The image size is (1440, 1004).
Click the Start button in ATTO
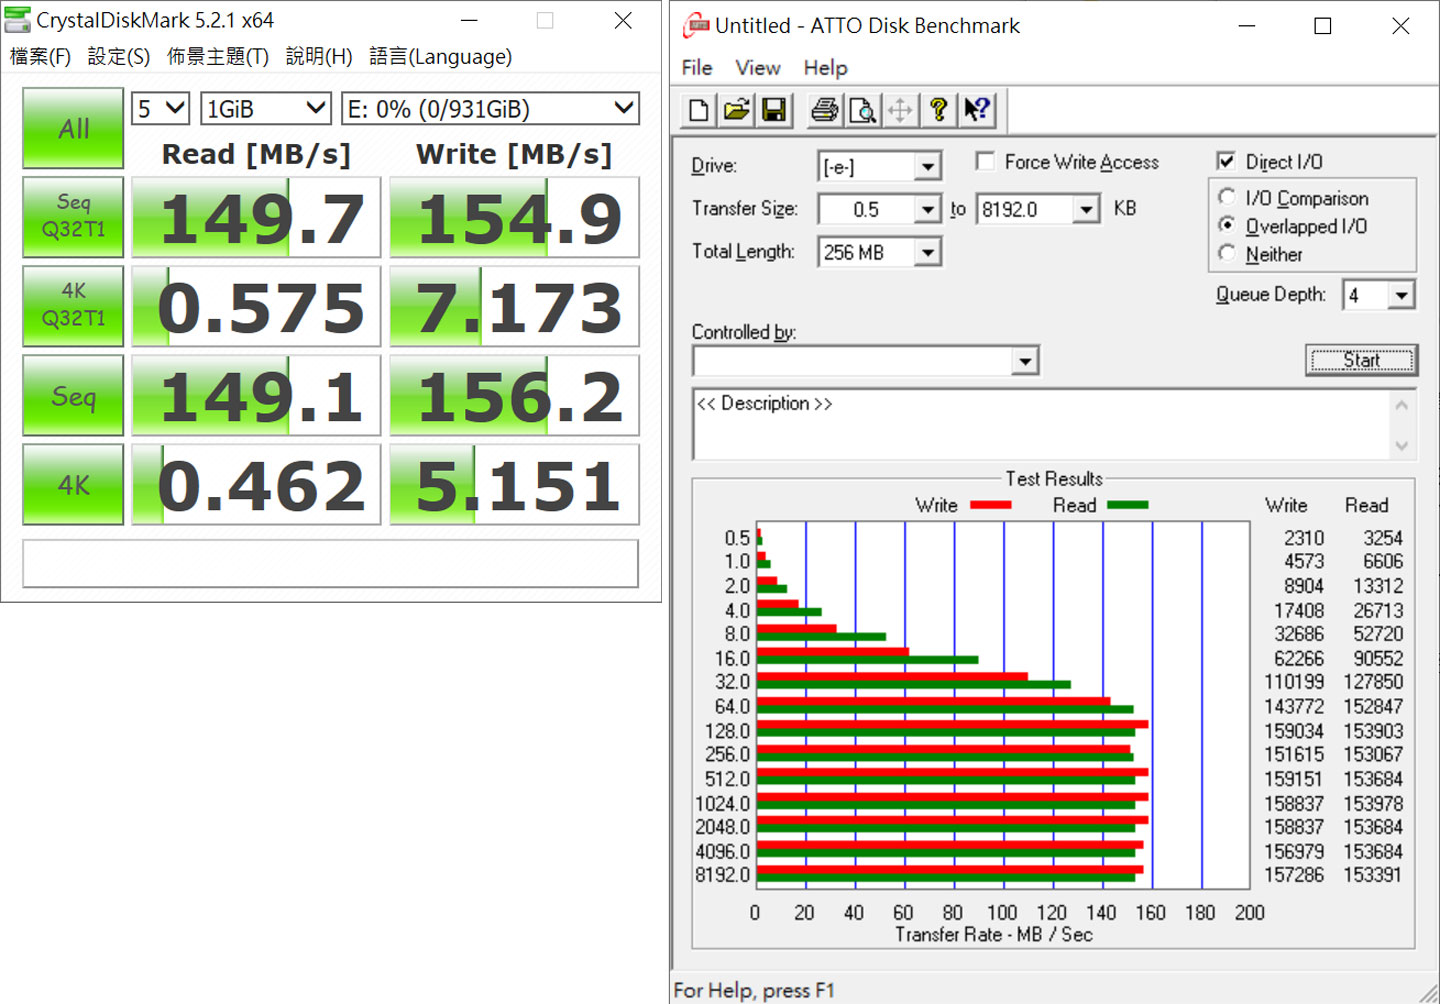[x=1361, y=360]
